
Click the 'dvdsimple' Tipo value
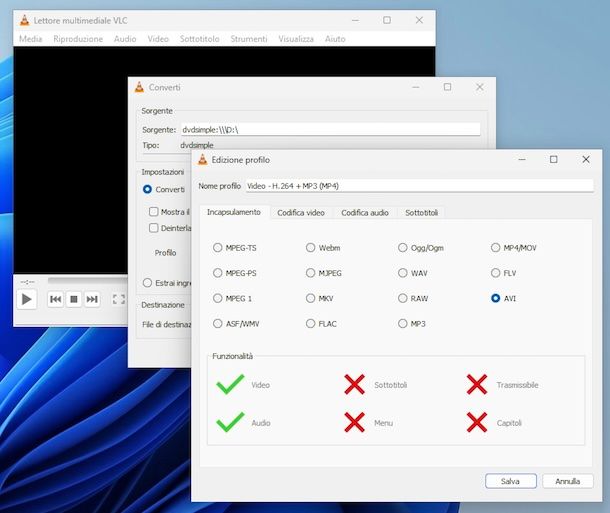click(197, 145)
